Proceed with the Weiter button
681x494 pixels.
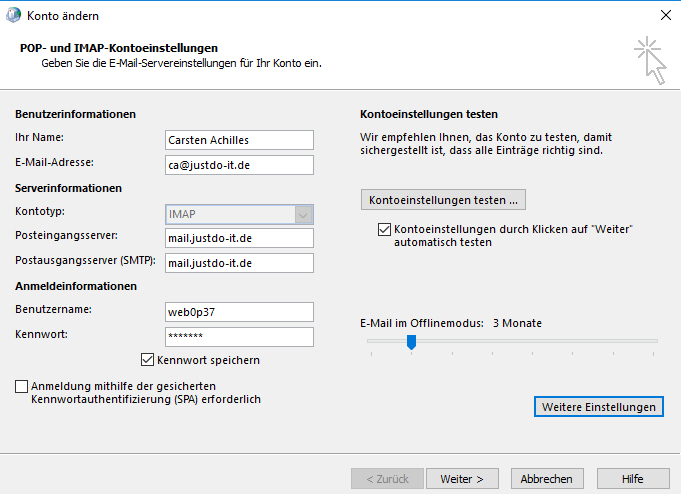point(462,478)
